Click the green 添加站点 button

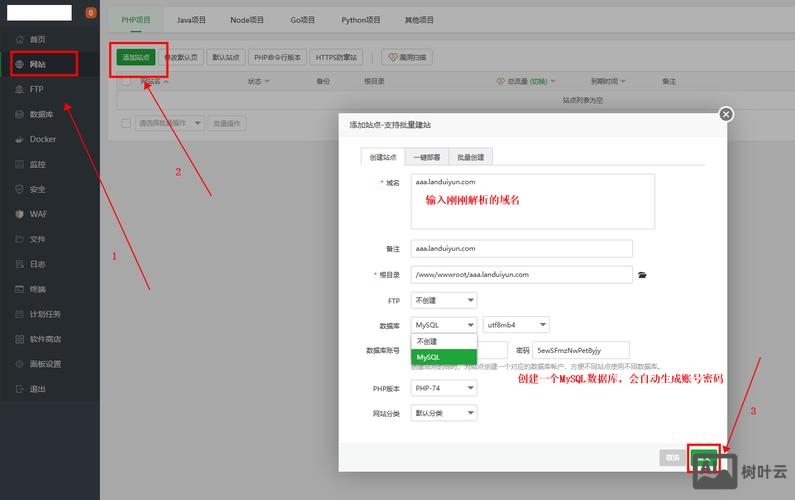(x=135, y=58)
